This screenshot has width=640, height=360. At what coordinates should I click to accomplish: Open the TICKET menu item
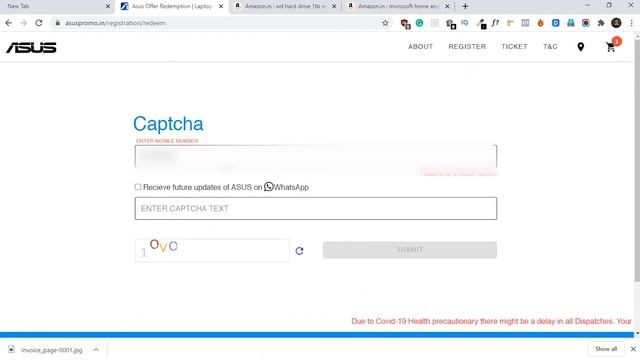click(514, 47)
